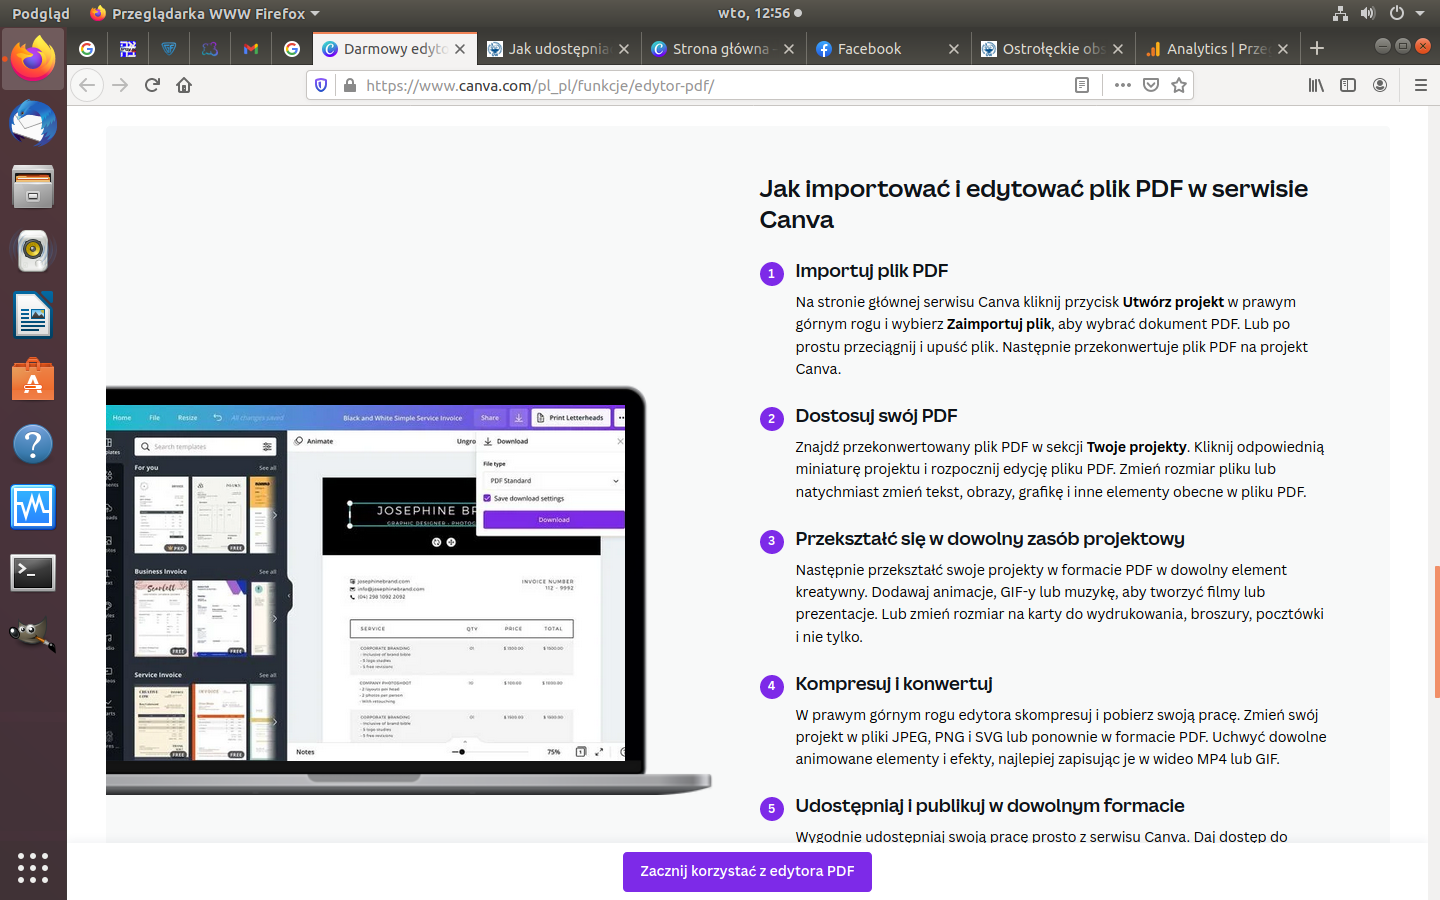Open LibreOffice Writer from the dock

click(33, 316)
